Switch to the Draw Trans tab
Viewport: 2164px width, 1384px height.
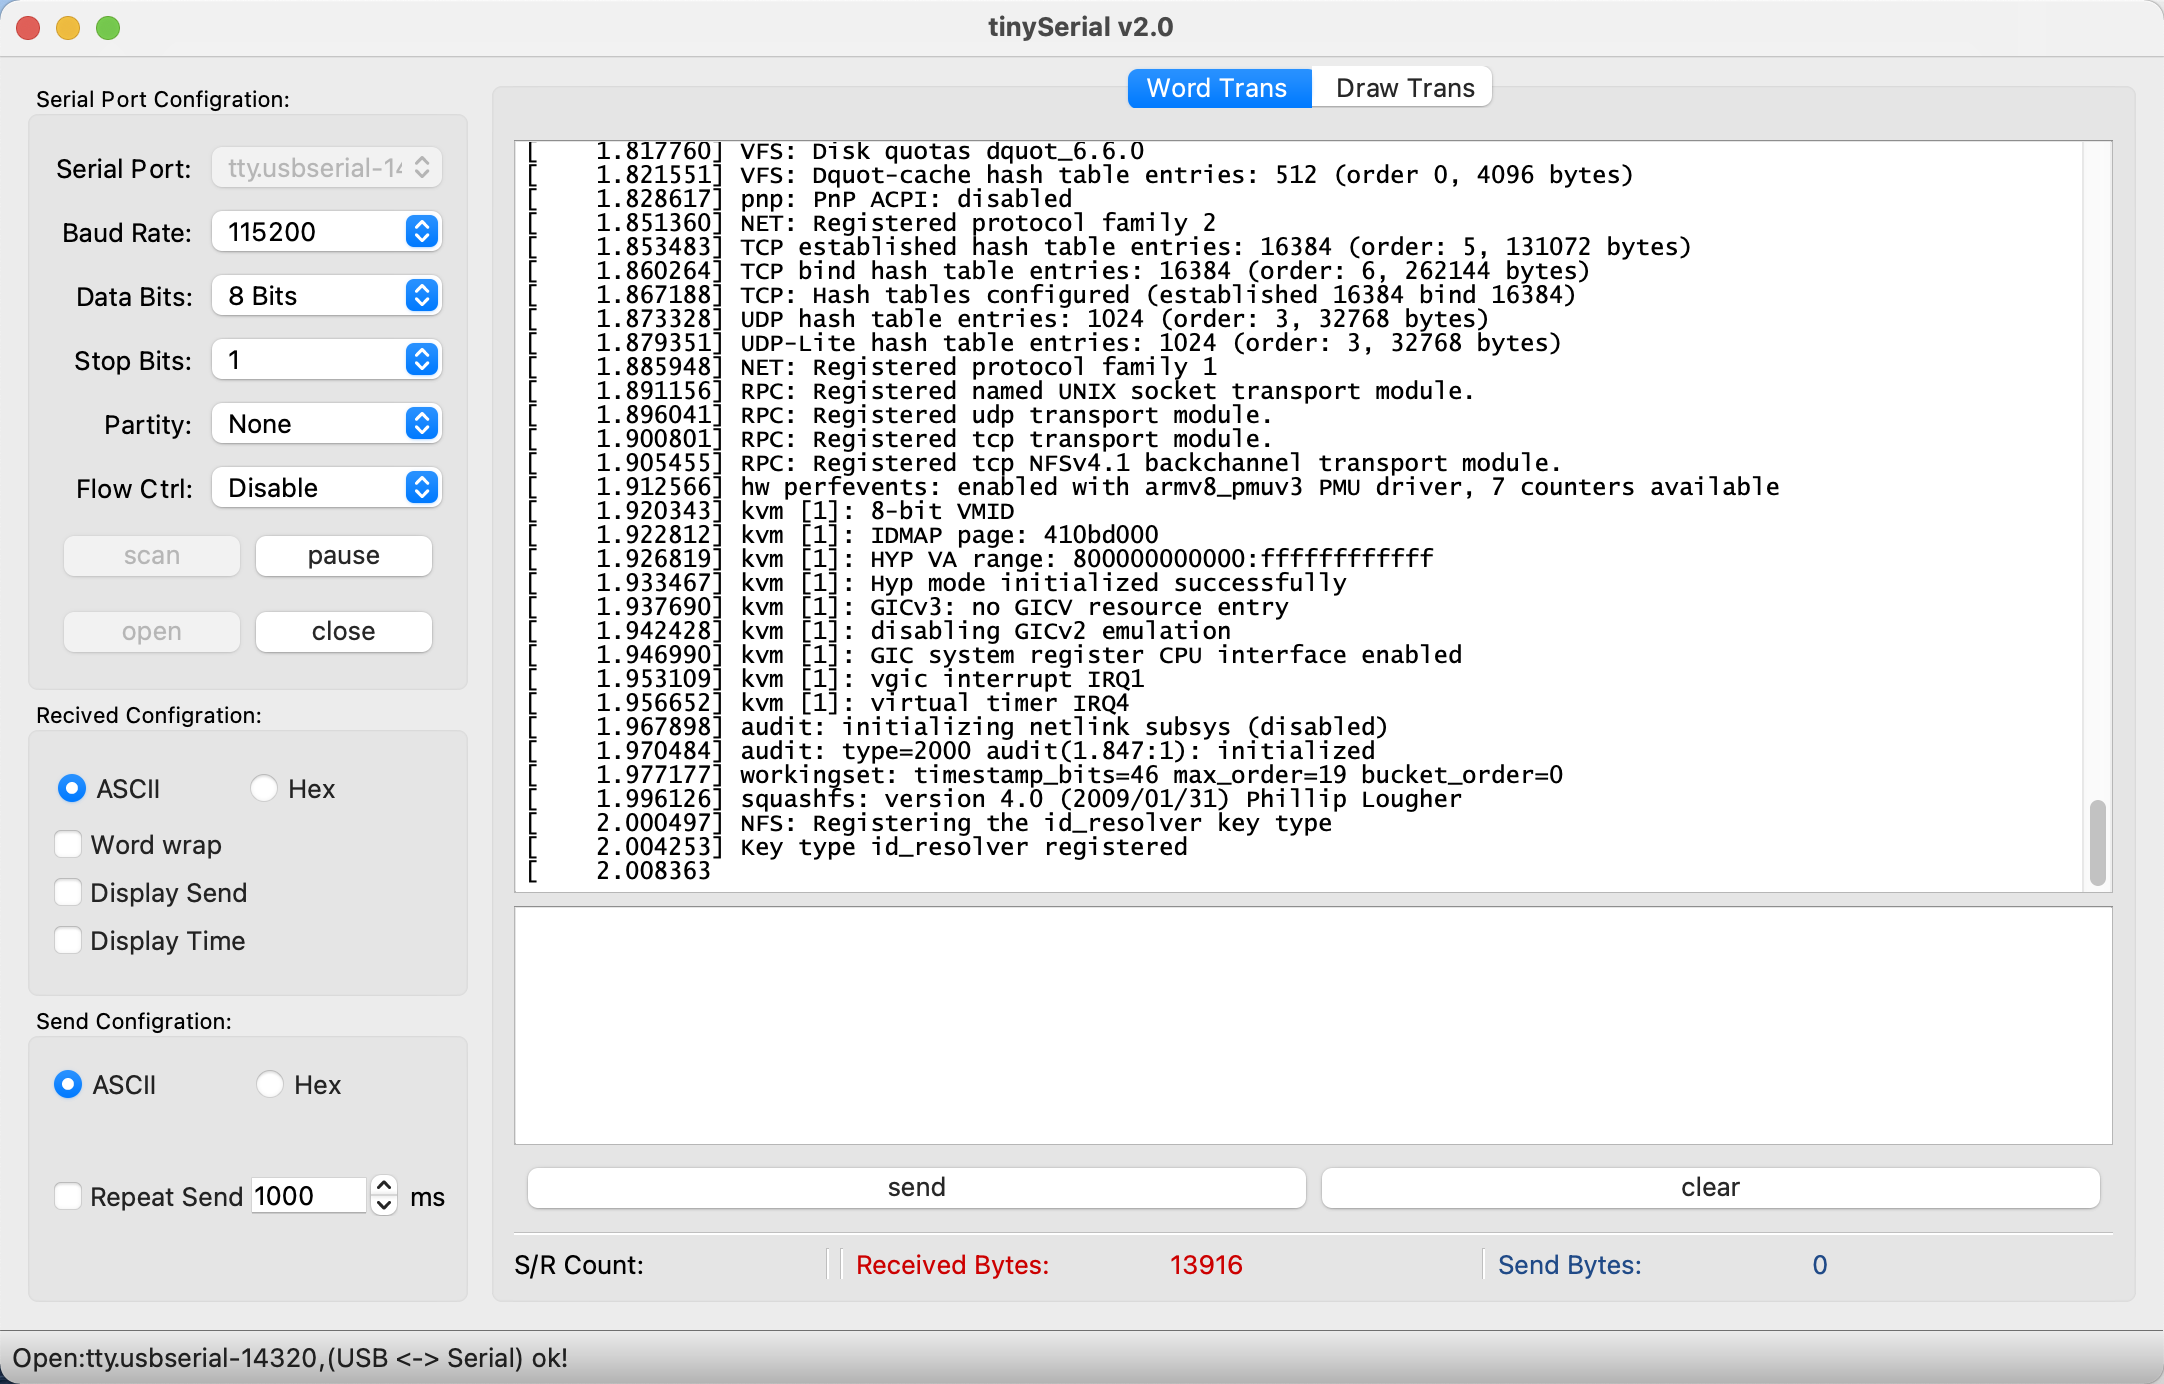pos(1404,88)
